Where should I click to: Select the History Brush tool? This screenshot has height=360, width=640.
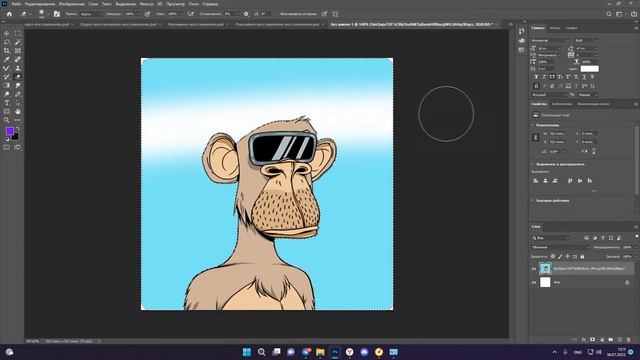coord(7,77)
